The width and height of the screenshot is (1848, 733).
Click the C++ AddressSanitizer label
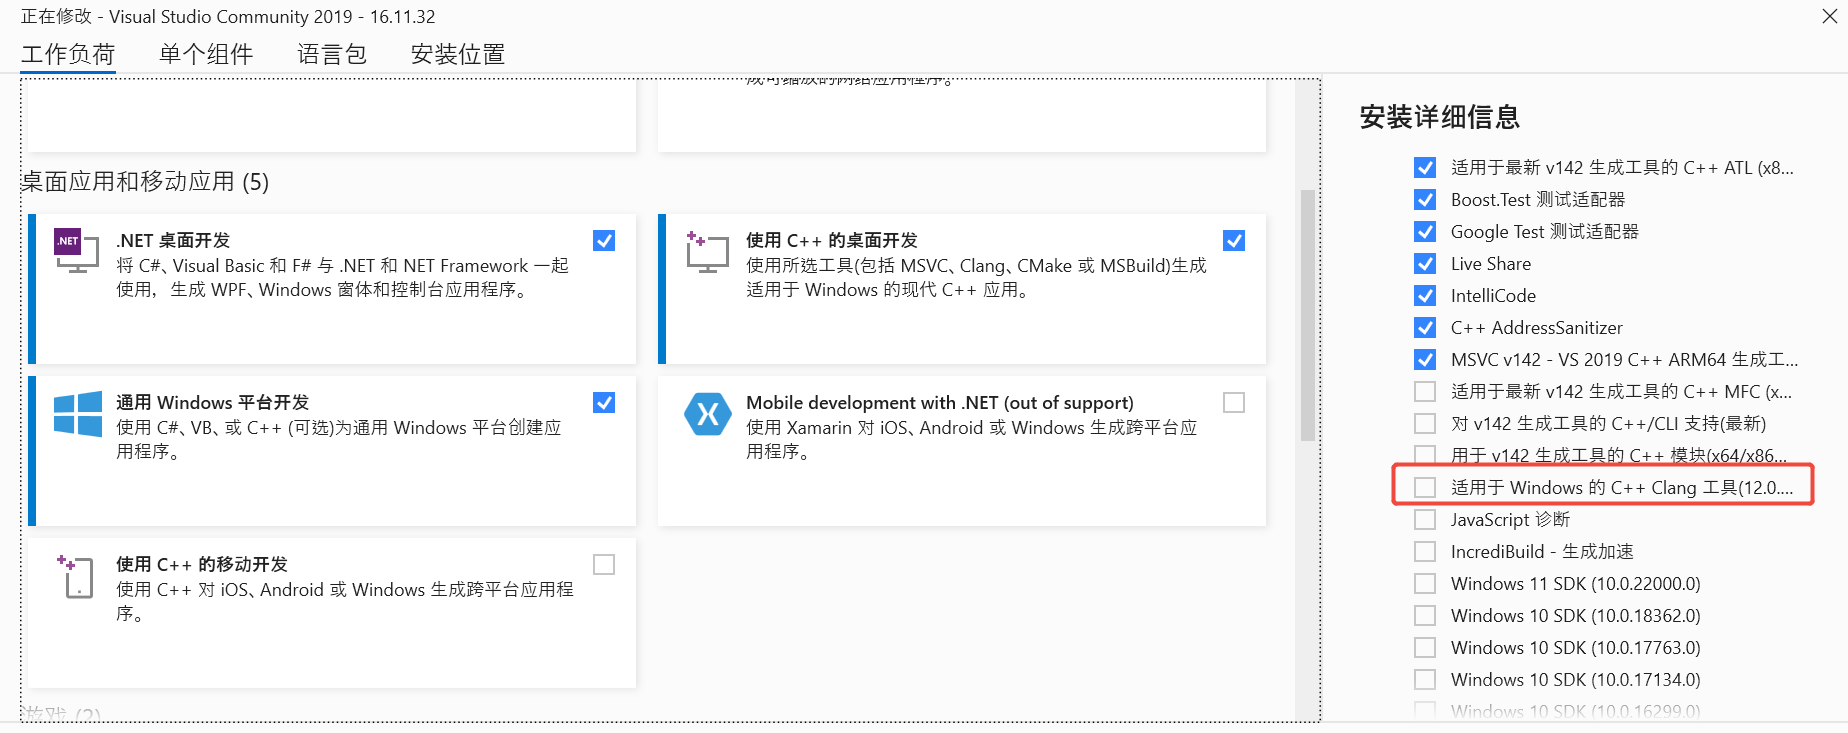coord(1537,328)
